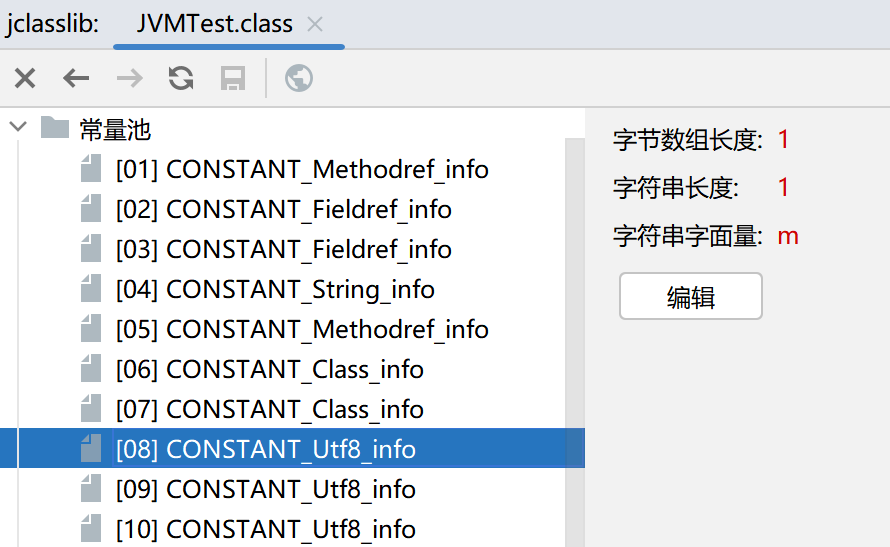
Task: Go back with the left arrow icon
Action: point(76,78)
